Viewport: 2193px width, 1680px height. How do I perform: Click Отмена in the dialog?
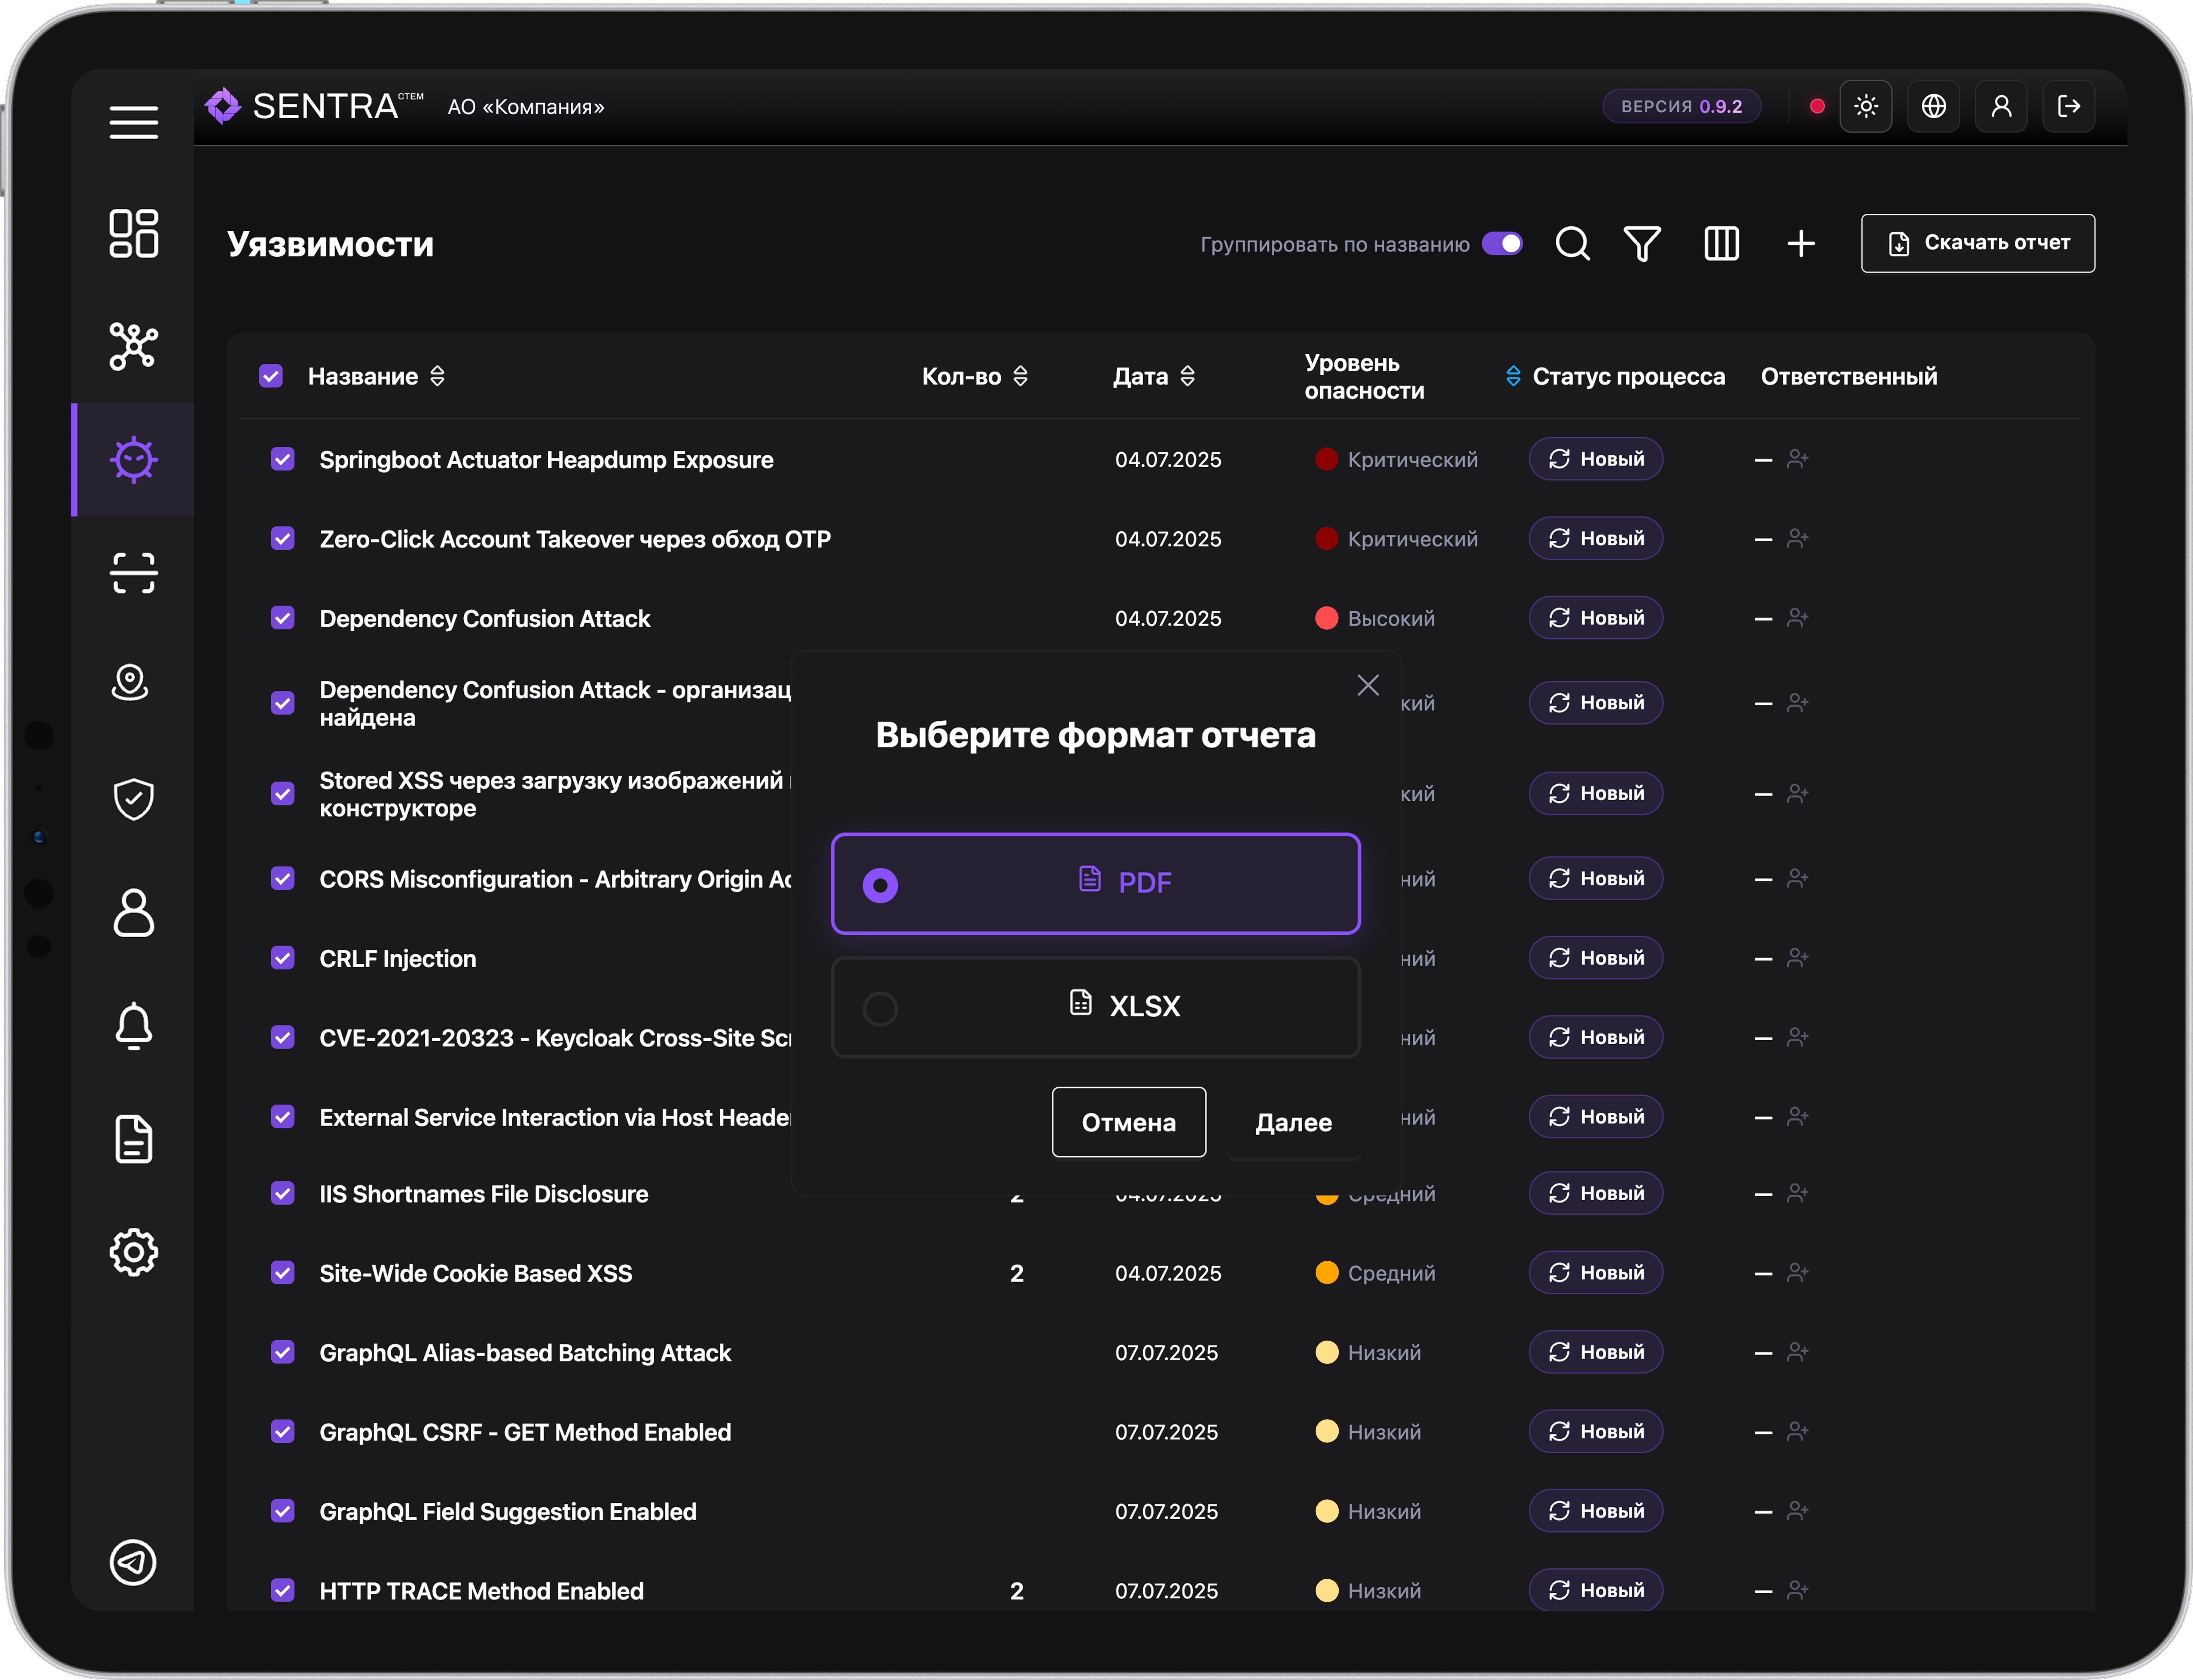coord(1129,1122)
